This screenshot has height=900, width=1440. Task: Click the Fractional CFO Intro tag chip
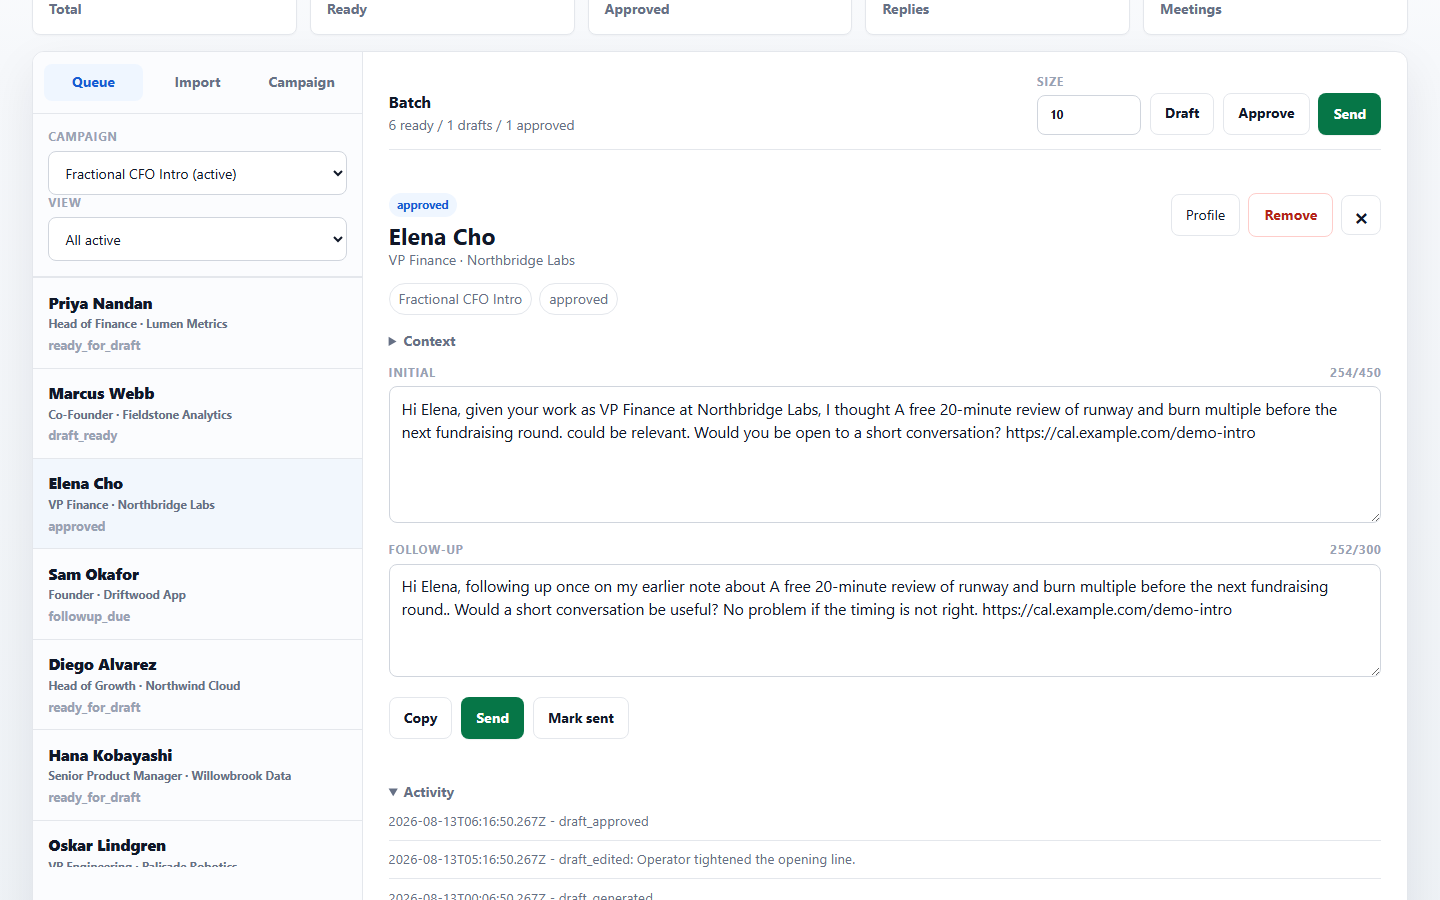(460, 299)
